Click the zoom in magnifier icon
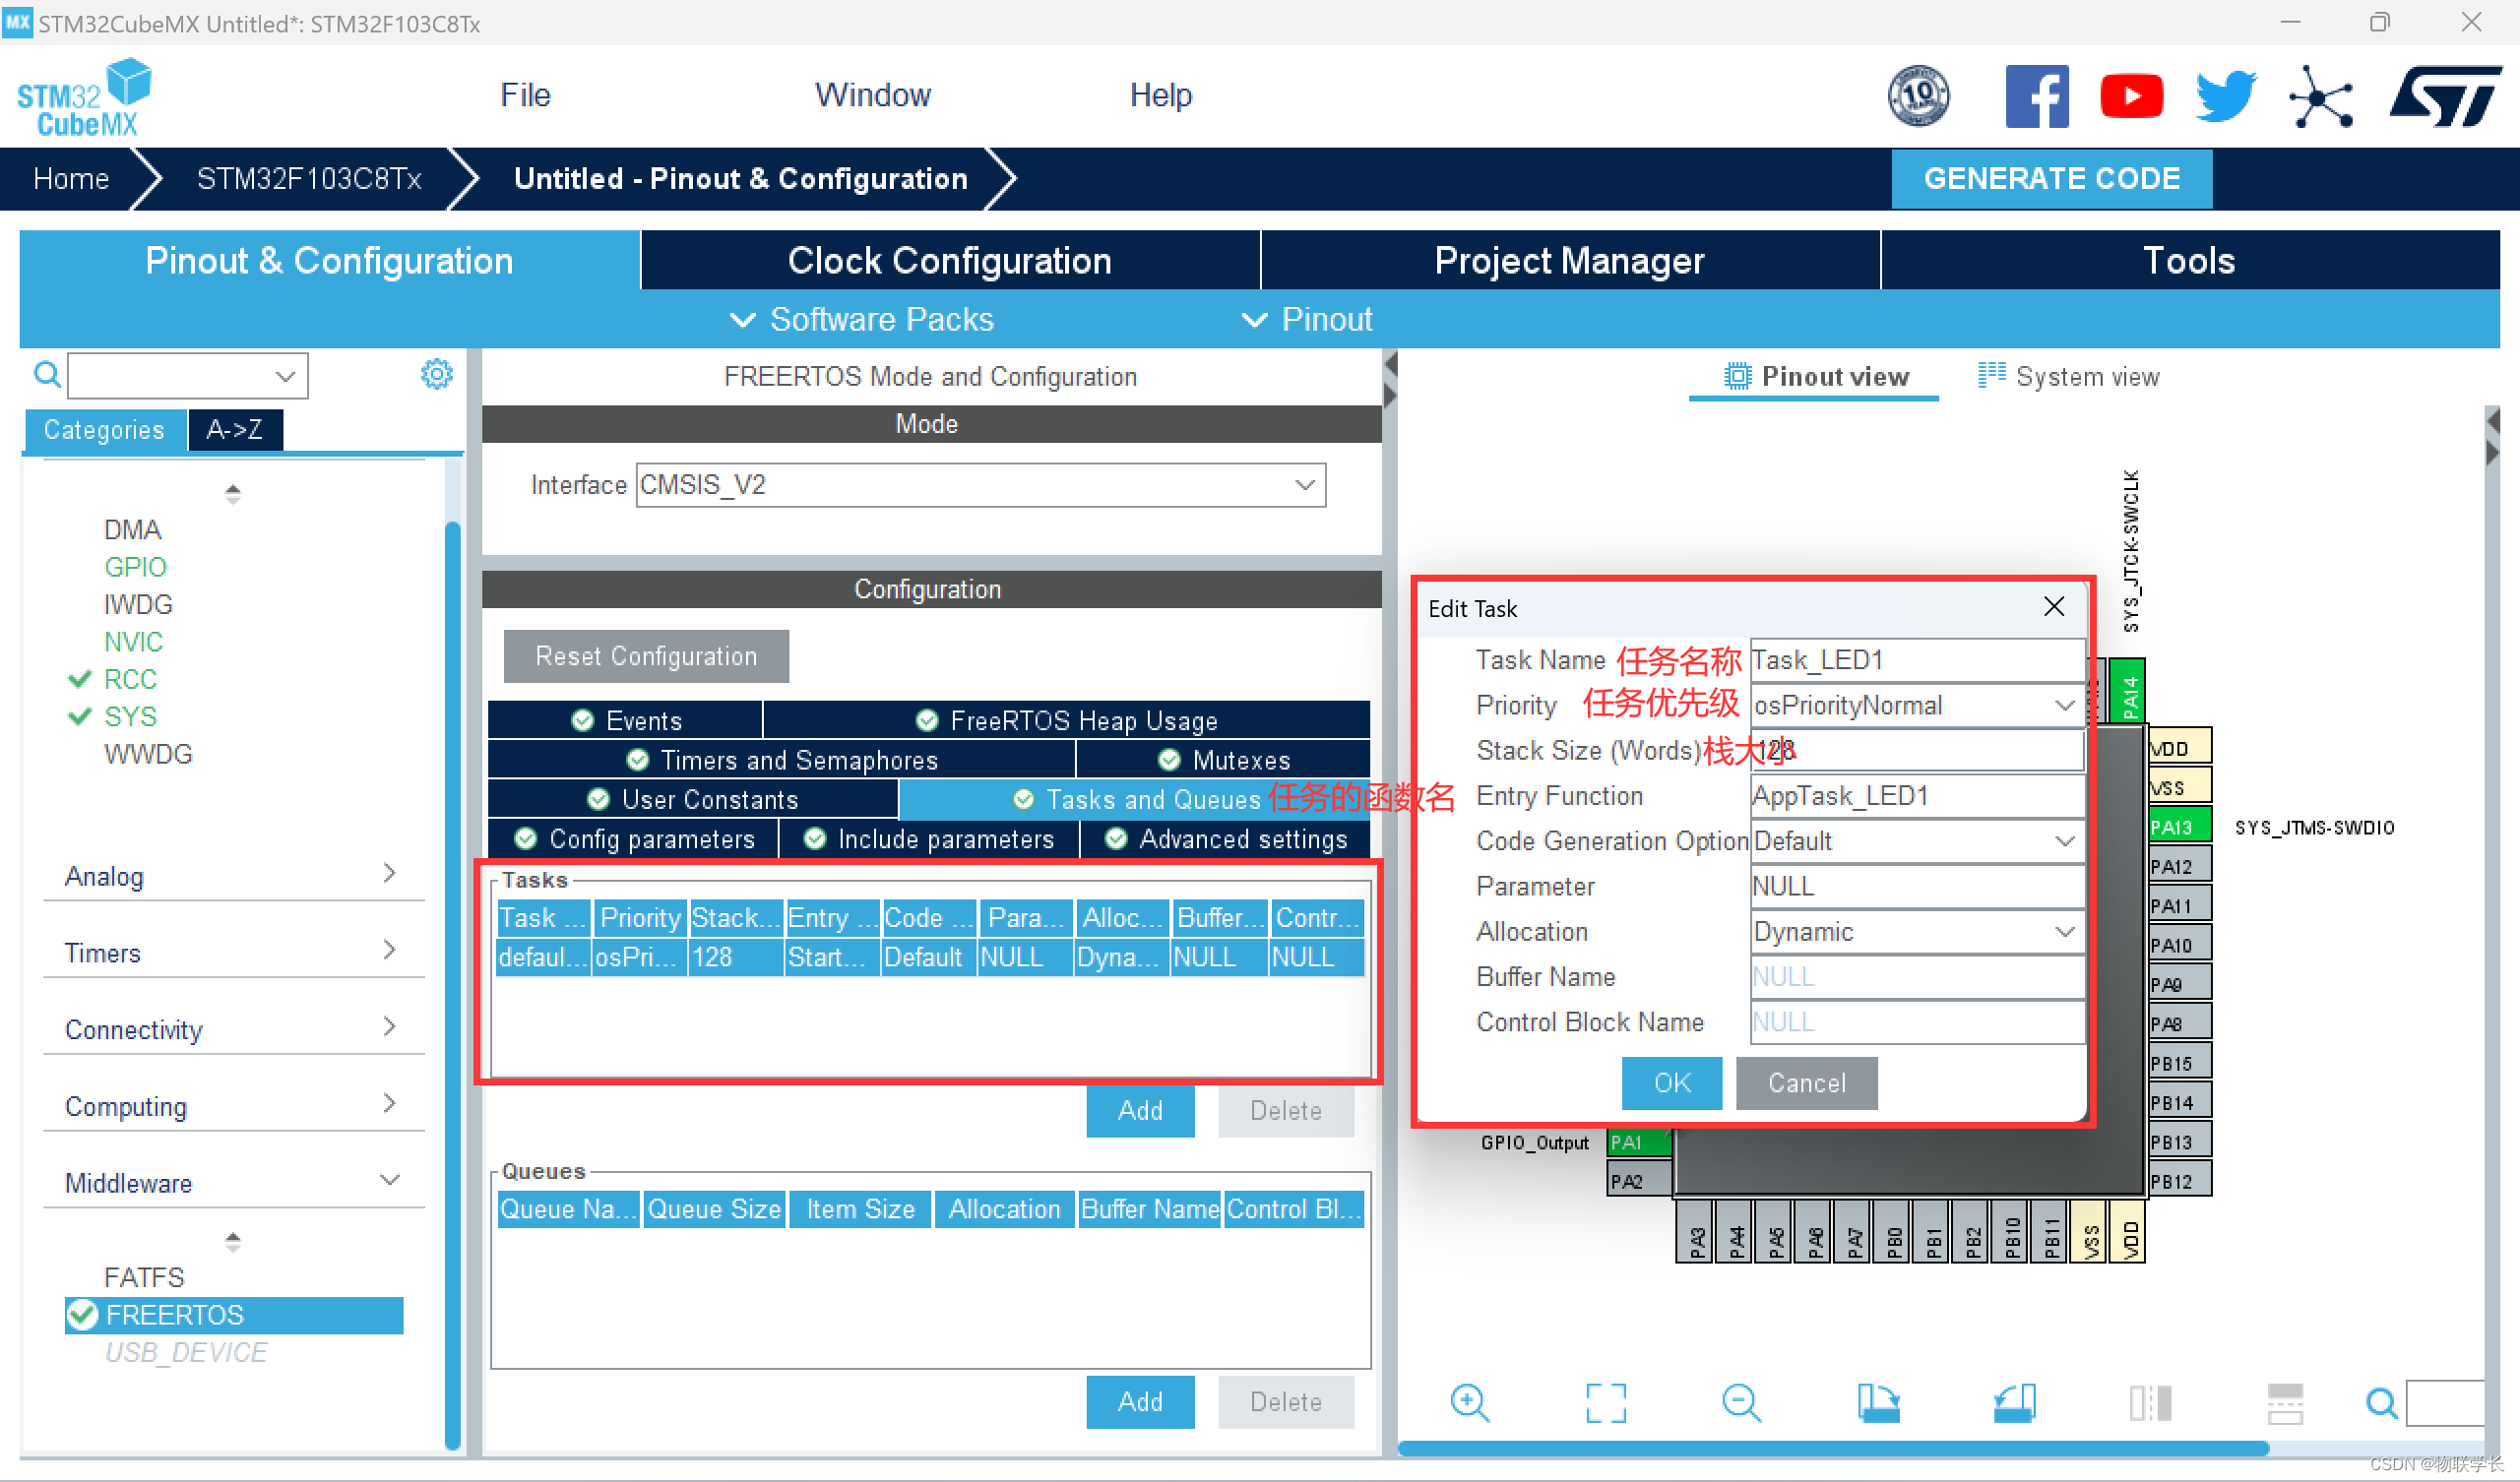The image size is (2520, 1482). click(x=1469, y=1402)
